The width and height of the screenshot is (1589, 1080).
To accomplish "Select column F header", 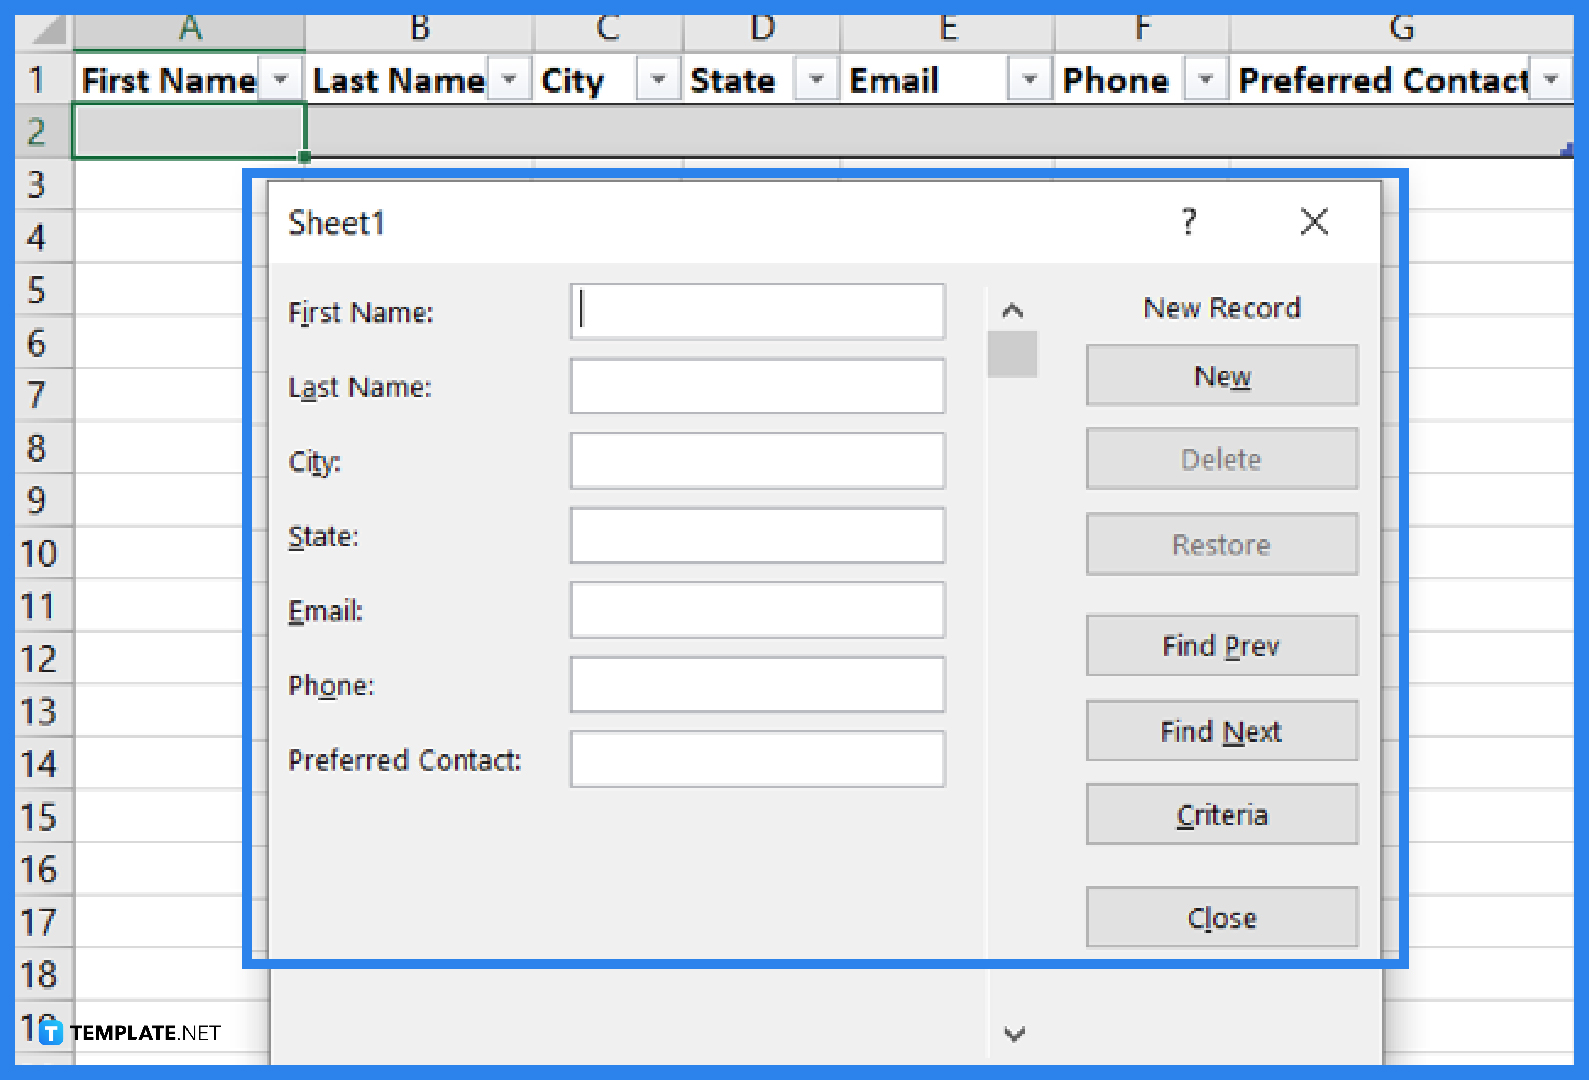I will click(x=1142, y=31).
